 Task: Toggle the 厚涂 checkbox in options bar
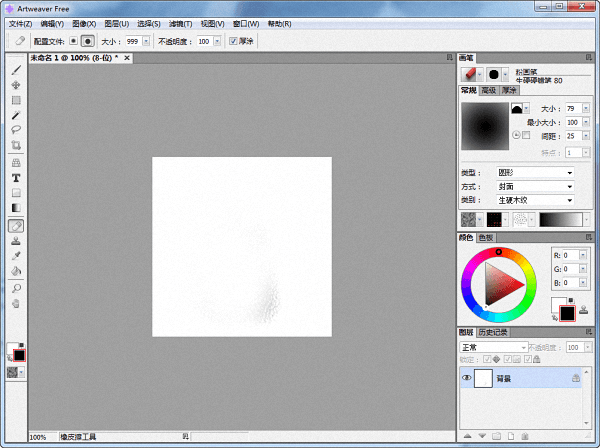[233, 41]
